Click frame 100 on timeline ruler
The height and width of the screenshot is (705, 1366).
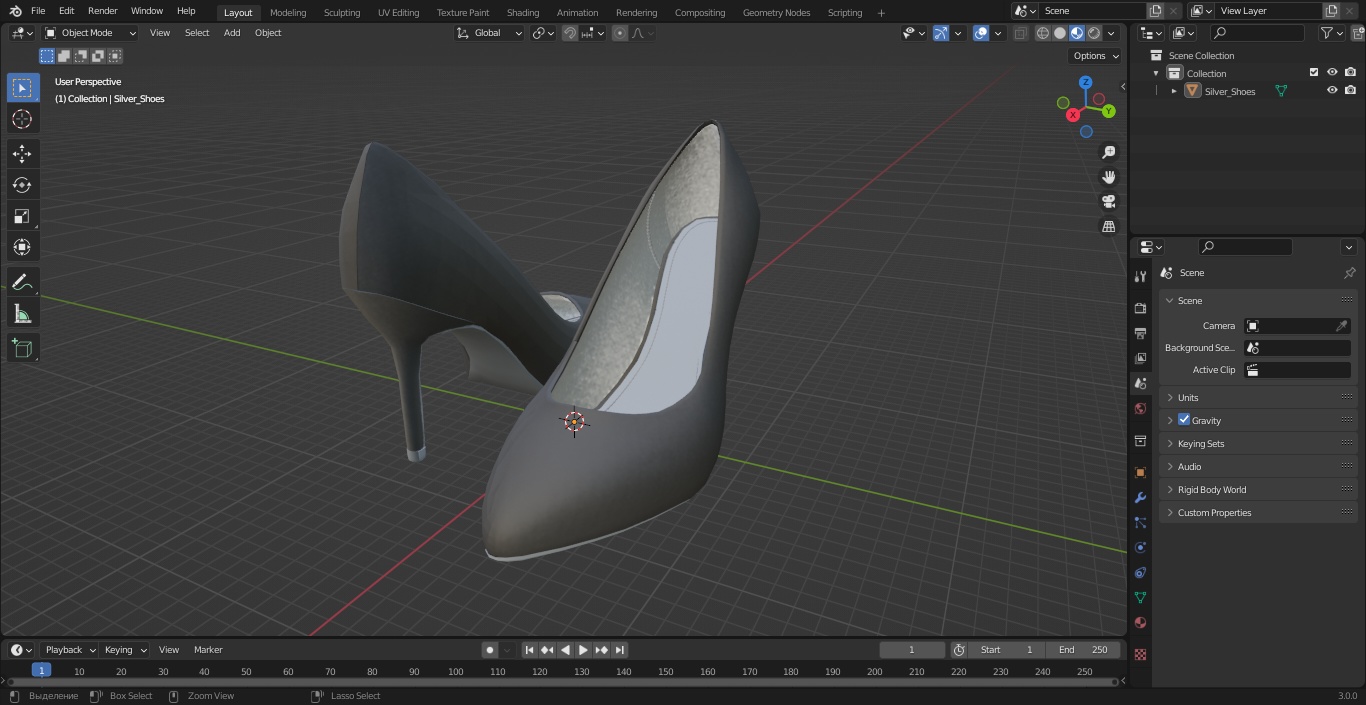tap(456, 672)
